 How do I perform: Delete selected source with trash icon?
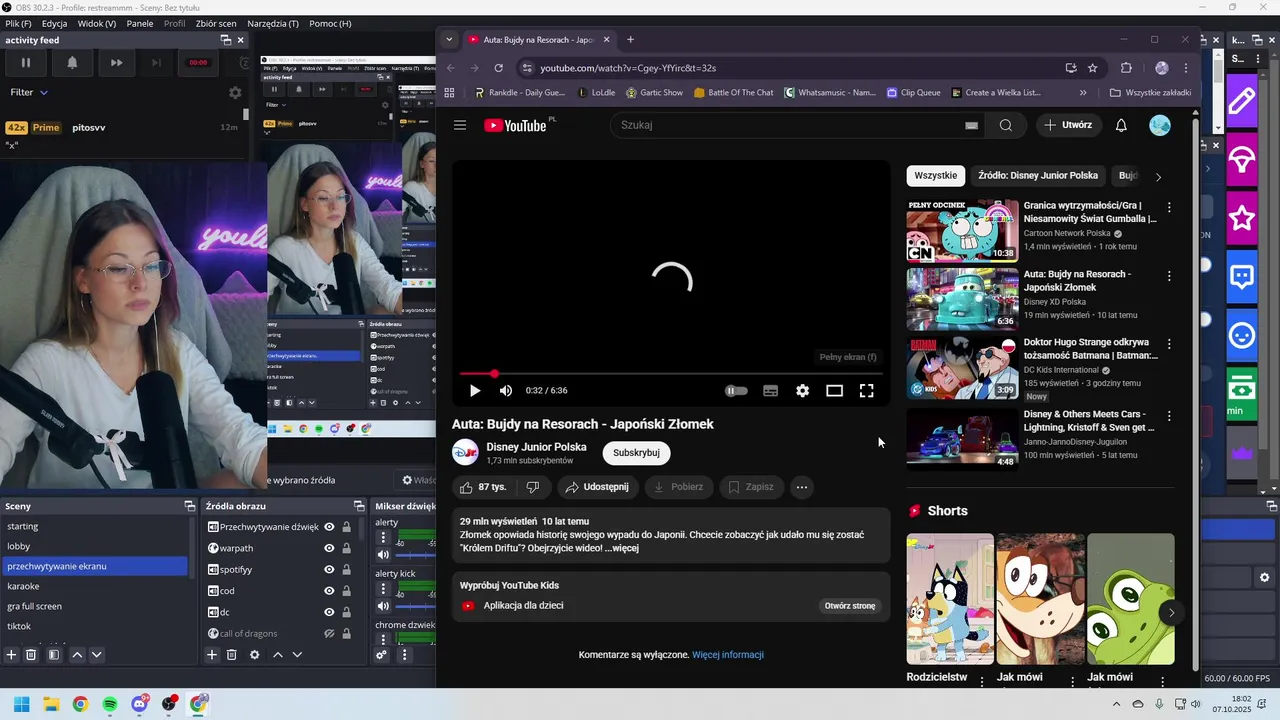(231, 655)
